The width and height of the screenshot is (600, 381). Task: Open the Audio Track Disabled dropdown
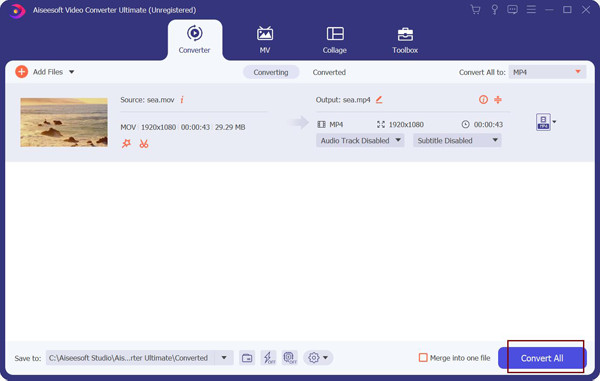click(x=360, y=141)
